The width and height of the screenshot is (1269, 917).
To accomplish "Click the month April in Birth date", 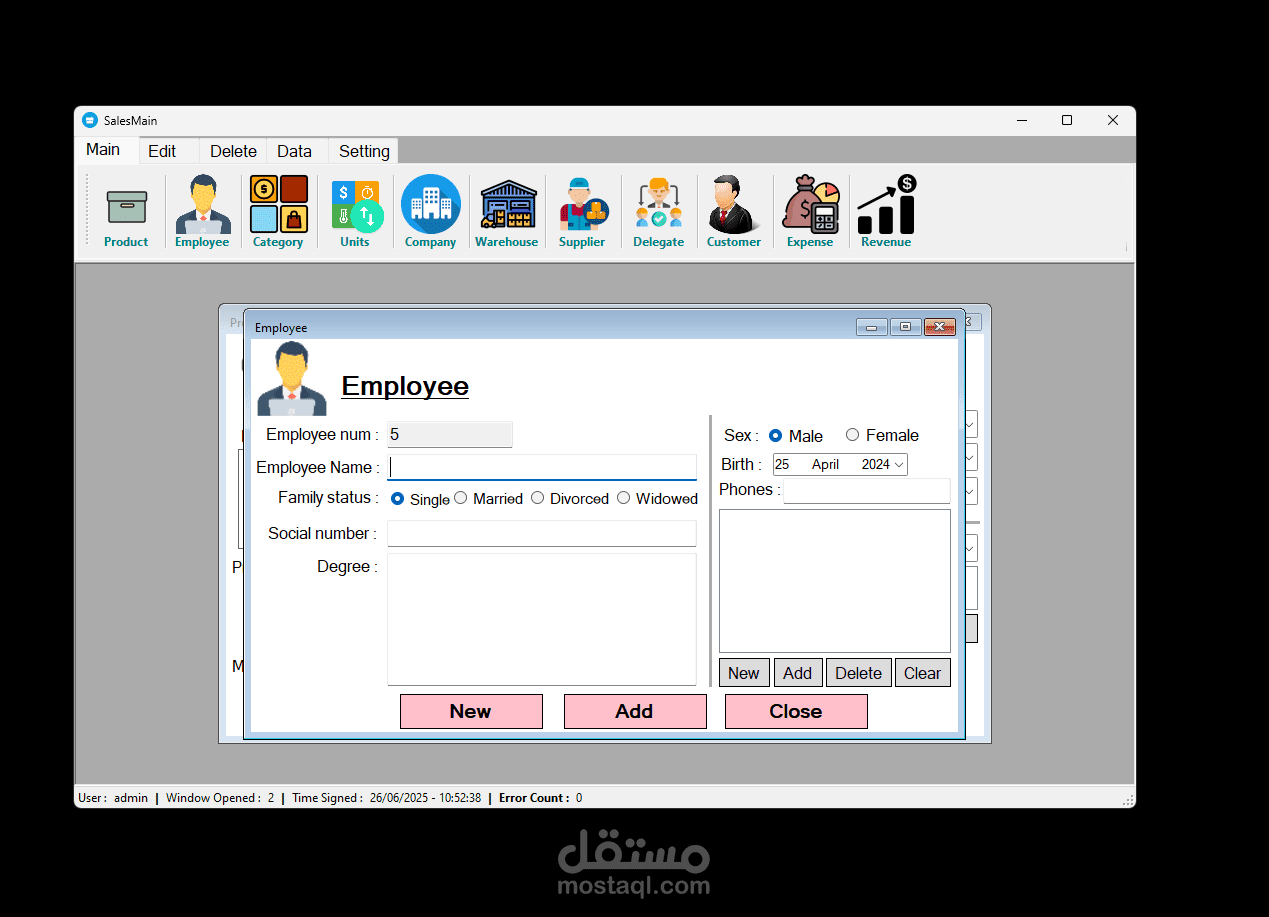I will 825,464.
